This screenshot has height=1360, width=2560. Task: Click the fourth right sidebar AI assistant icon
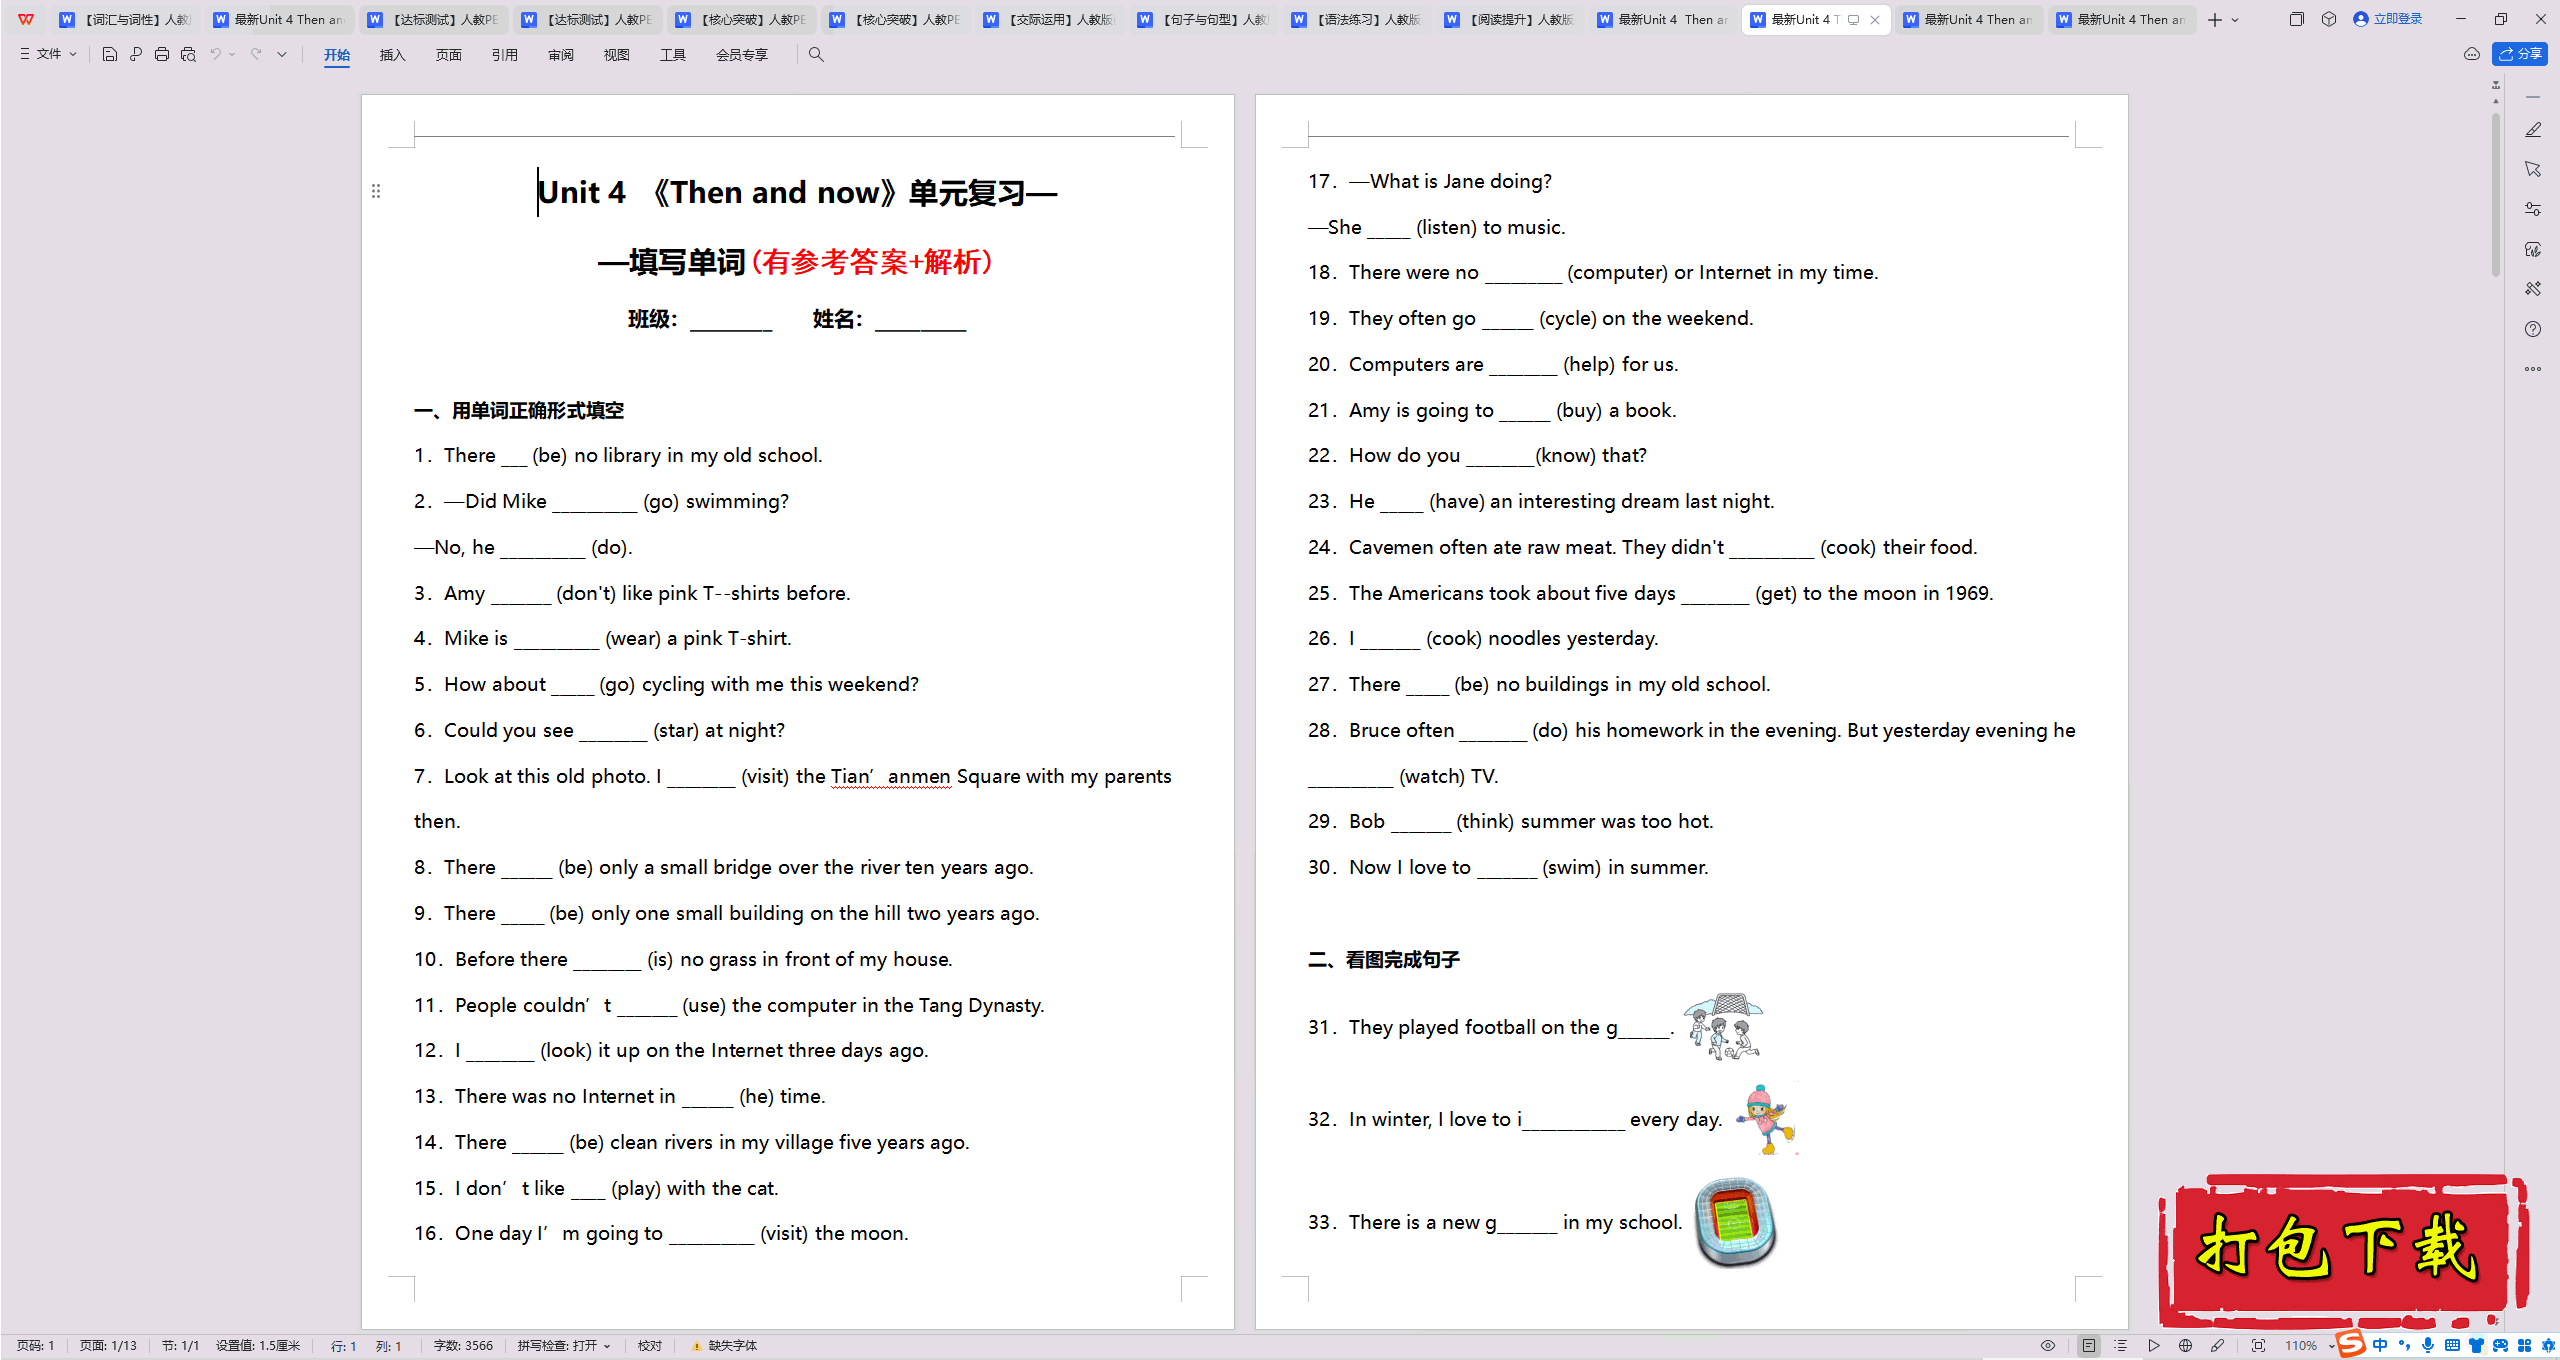2532,249
